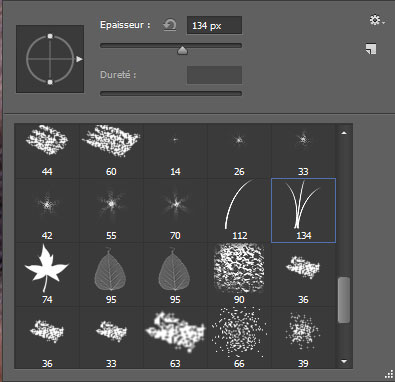Click the Dureté label
The width and height of the screenshot is (395, 382).
[118, 75]
